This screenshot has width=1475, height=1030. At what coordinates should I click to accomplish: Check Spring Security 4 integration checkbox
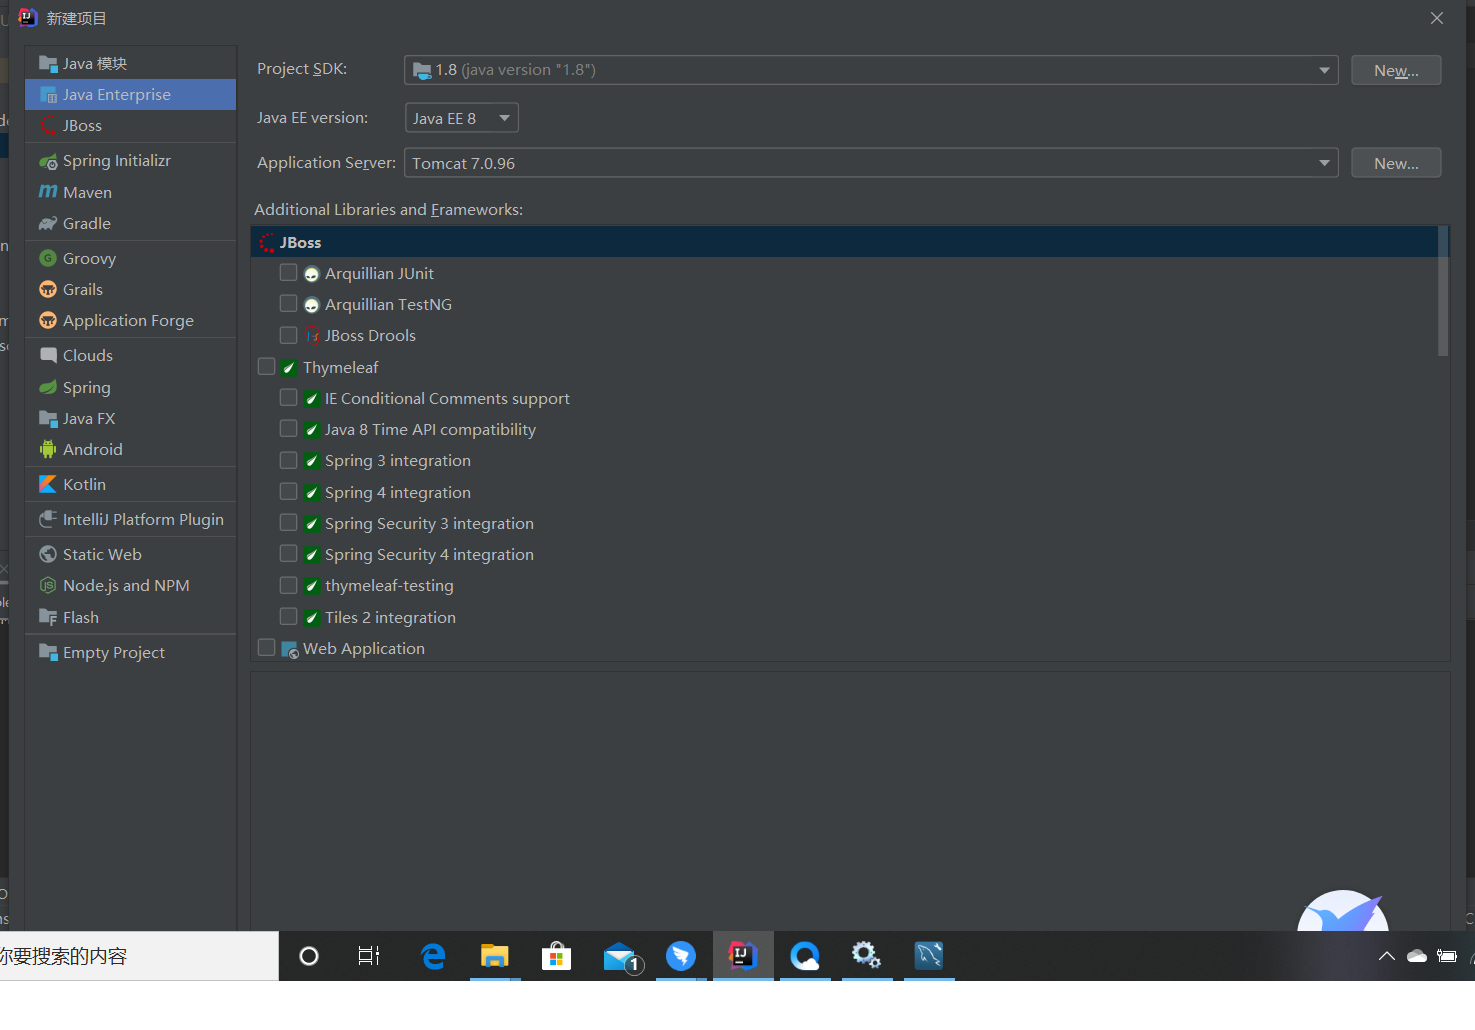click(x=289, y=554)
